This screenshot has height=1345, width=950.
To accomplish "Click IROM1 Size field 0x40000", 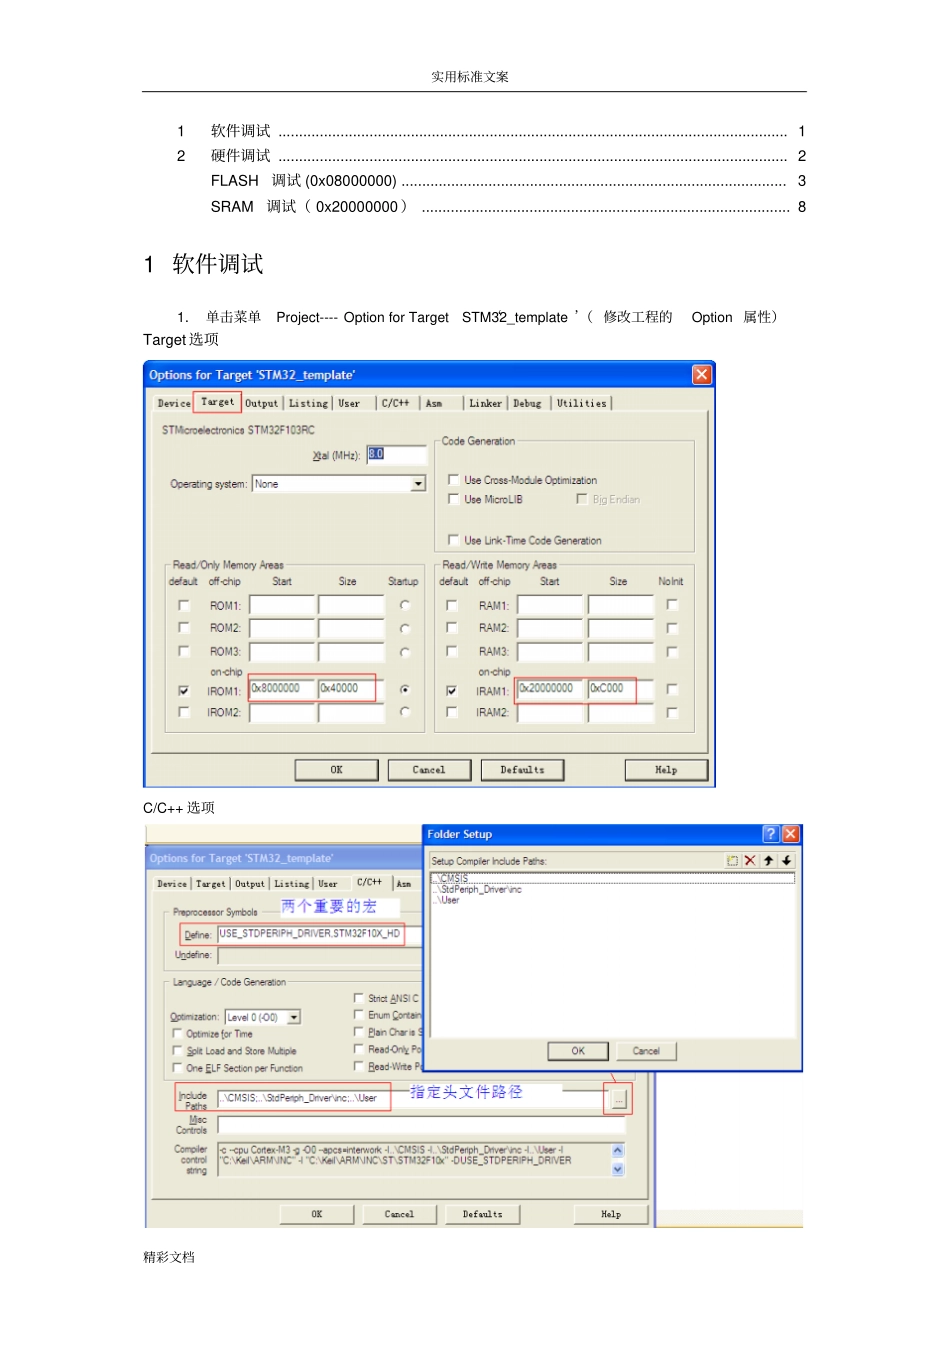I will (351, 689).
